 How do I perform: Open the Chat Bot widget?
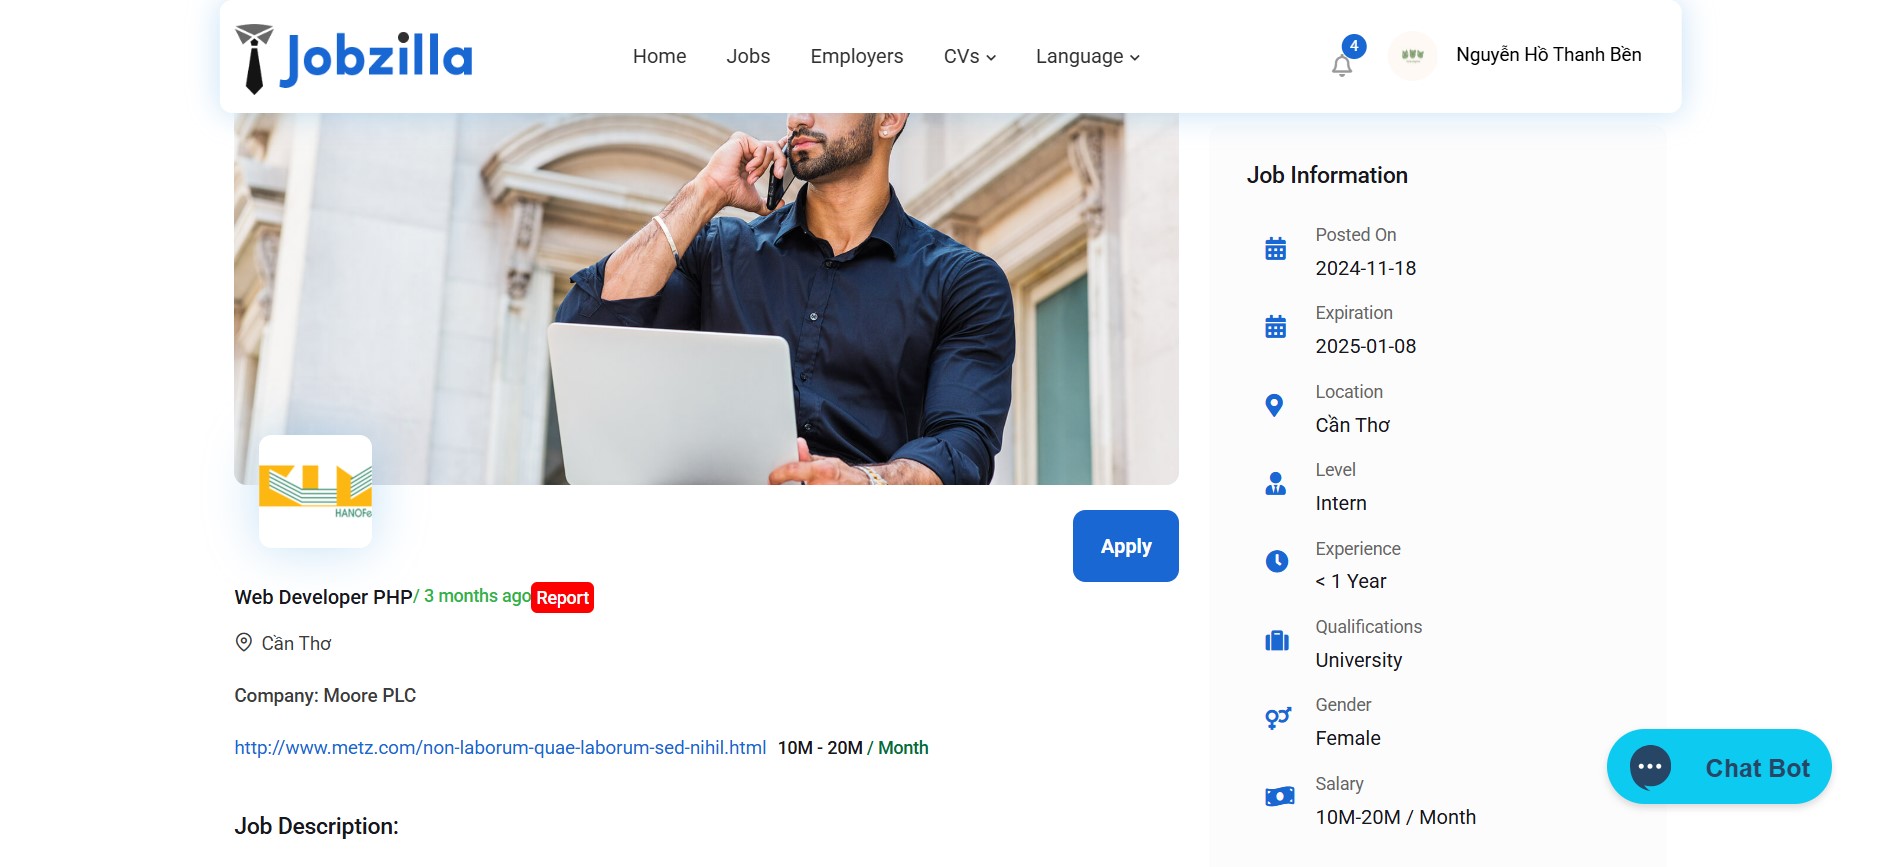[x=1719, y=767]
